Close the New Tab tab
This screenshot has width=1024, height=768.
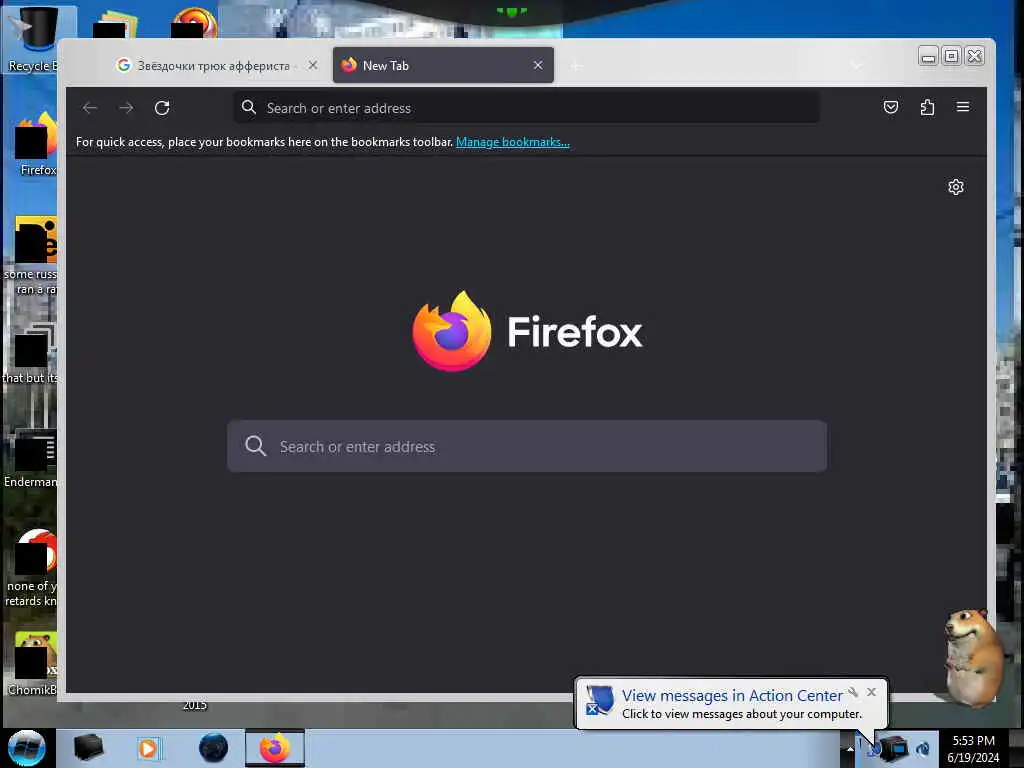(x=537, y=65)
